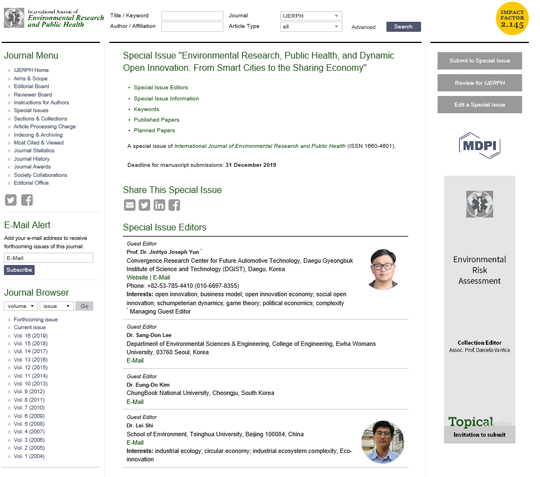Share special issue on Twitter icon
This screenshot has width=540, height=477.
pyautogui.click(x=144, y=205)
